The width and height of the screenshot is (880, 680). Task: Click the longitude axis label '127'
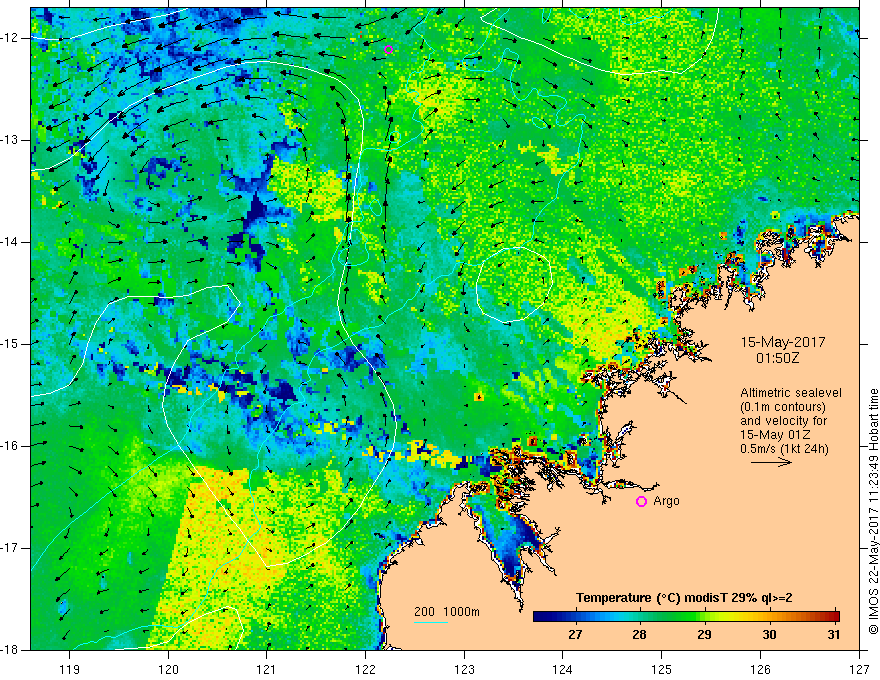[x=859, y=669]
